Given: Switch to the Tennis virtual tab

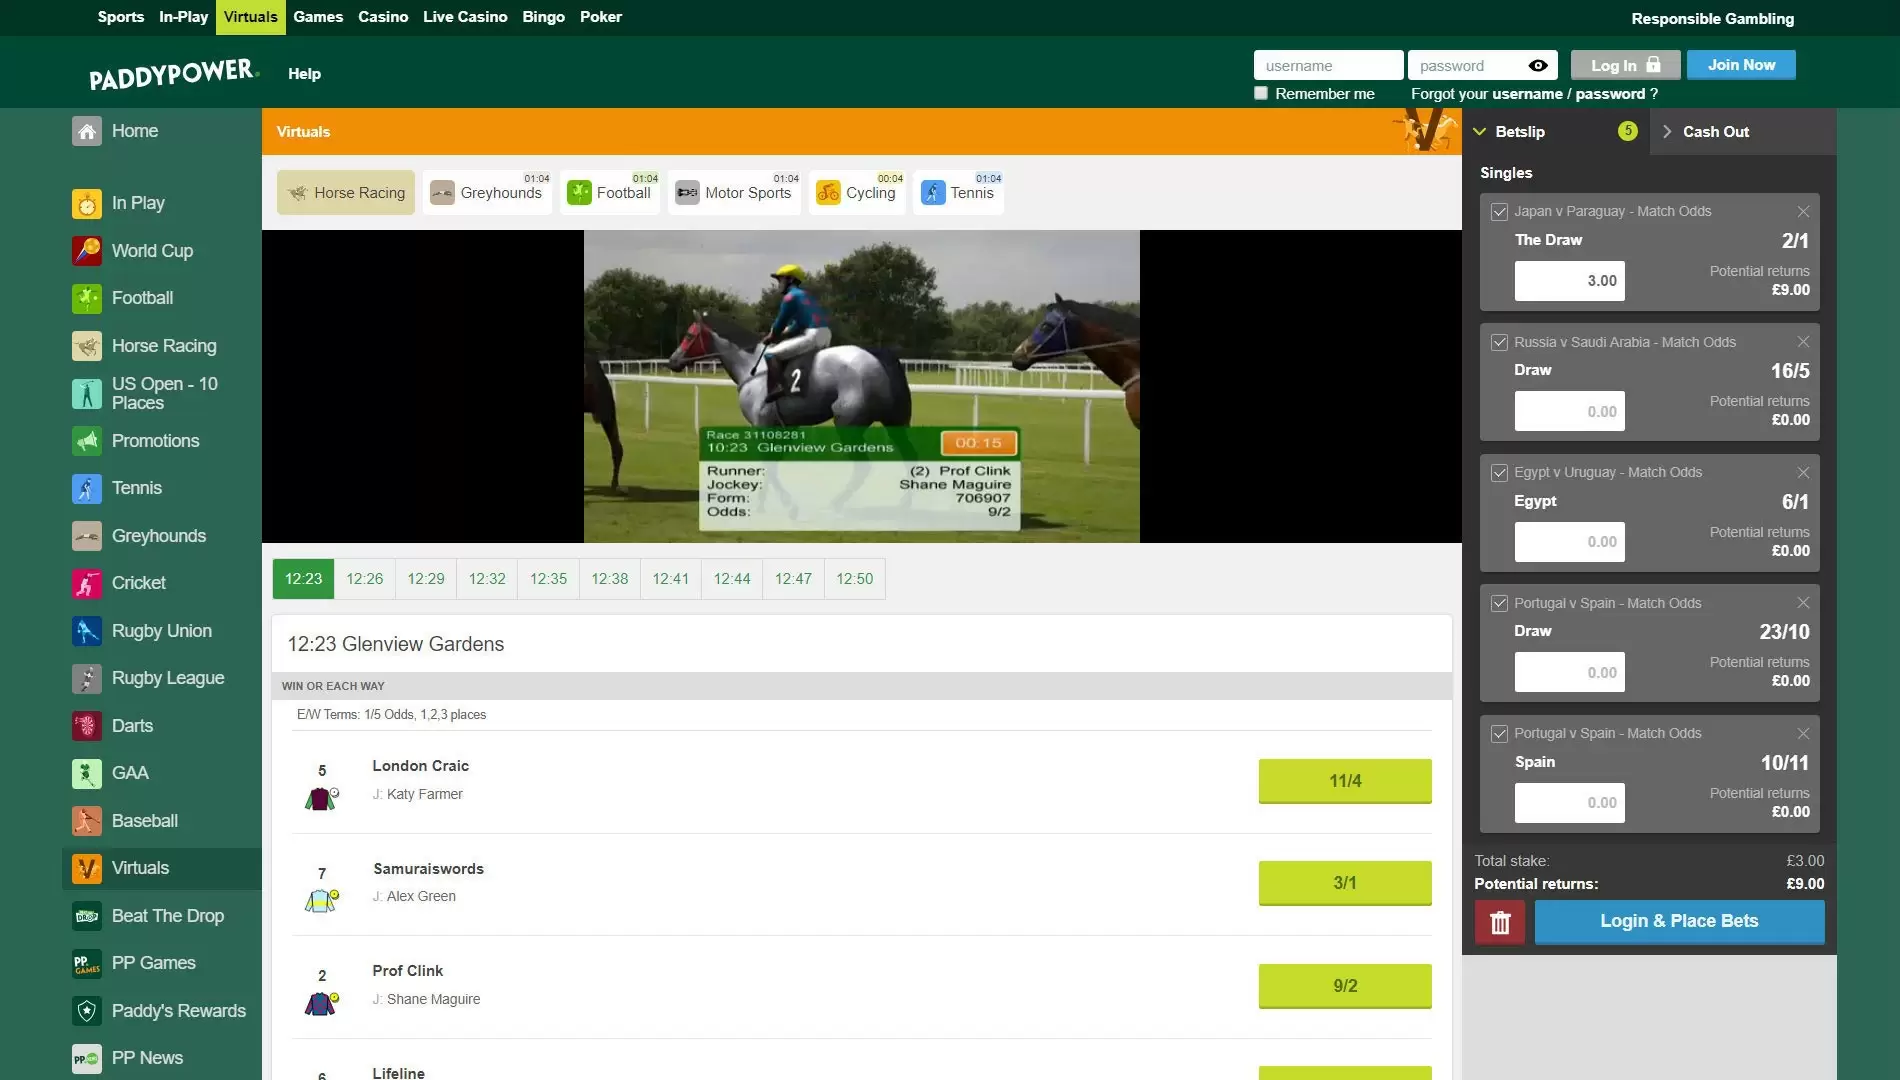Looking at the screenshot, I should [958, 192].
